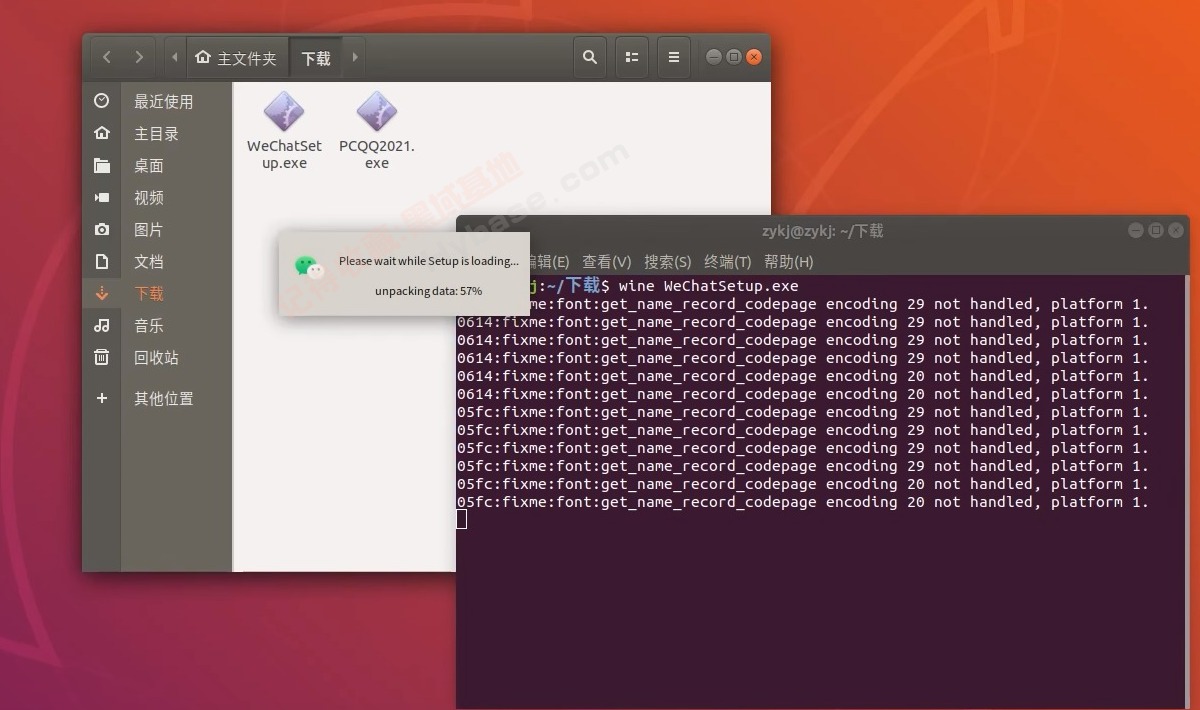
Task: Click the PCQQ2021.exe file name
Action: coord(377,154)
